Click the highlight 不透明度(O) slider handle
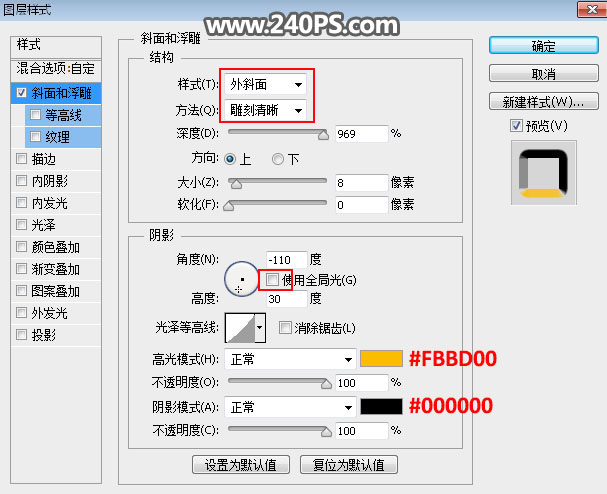This screenshot has width=607, height=494. (x=326, y=383)
